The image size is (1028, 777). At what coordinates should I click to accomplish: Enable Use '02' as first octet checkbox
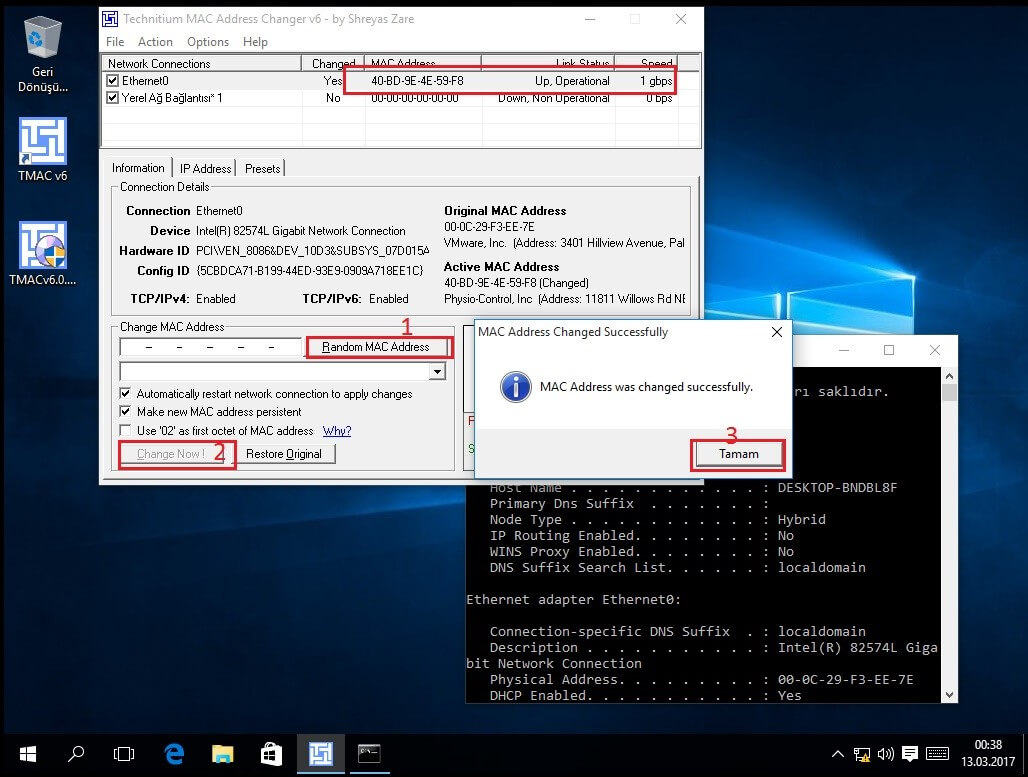pos(125,431)
